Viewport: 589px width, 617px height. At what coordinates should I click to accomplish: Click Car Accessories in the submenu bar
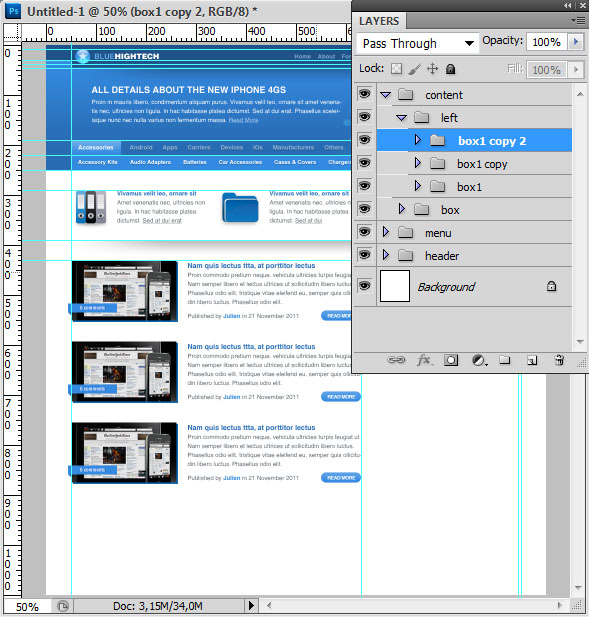[240, 162]
